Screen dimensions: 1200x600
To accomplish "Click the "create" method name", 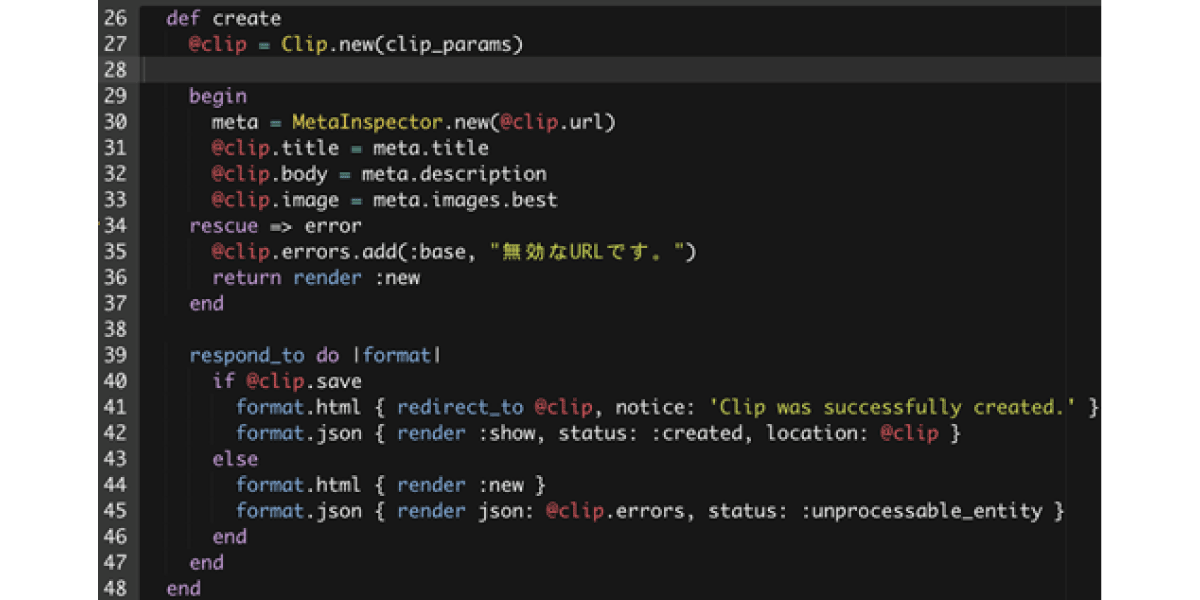I will [x=247, y=19].
